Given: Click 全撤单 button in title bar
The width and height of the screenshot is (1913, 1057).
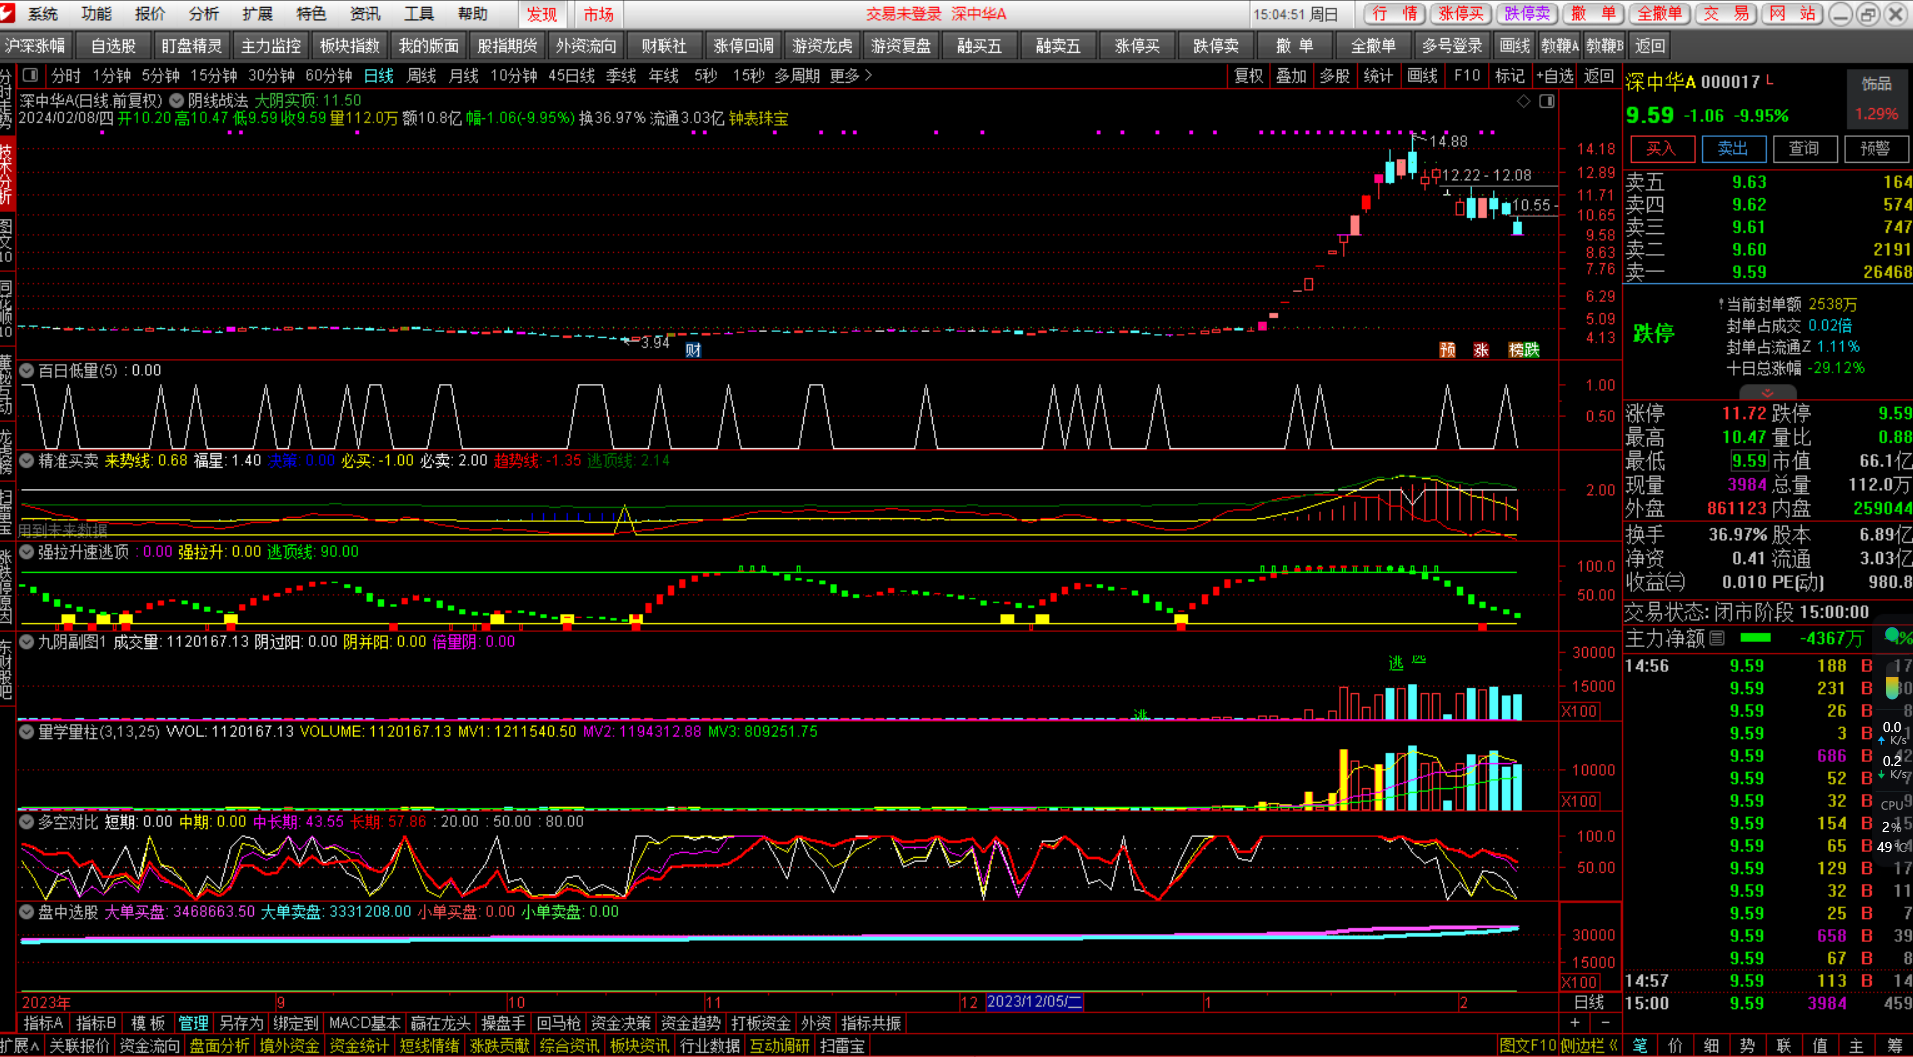Looking at the screenshot, I should [x=1659, y=14].
